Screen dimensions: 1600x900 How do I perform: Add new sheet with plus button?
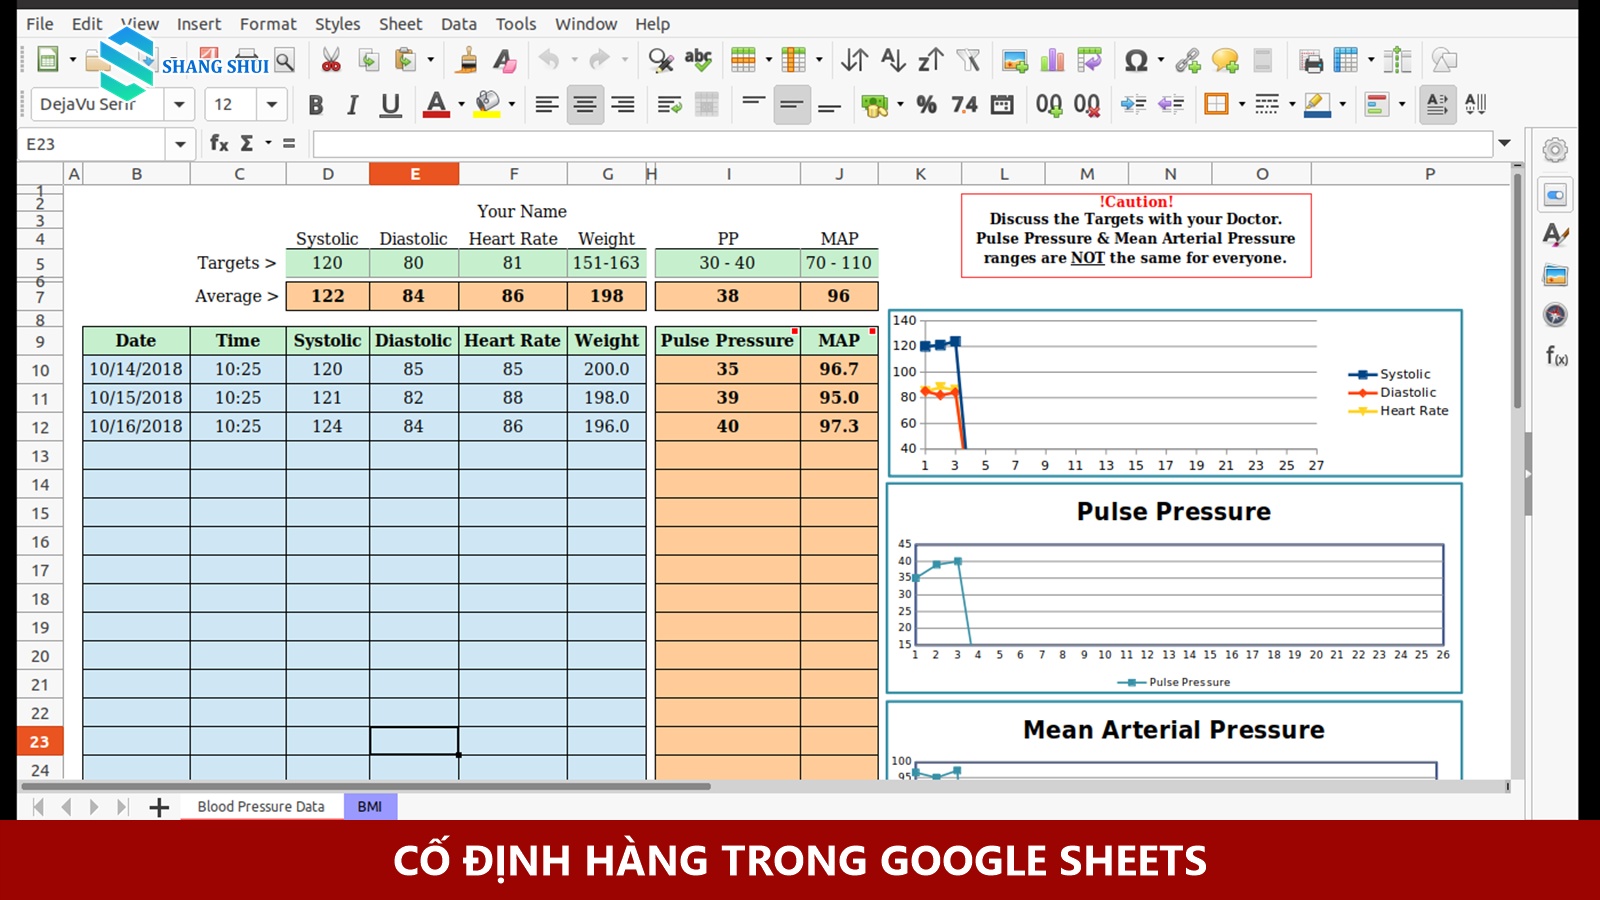point(159,807)
